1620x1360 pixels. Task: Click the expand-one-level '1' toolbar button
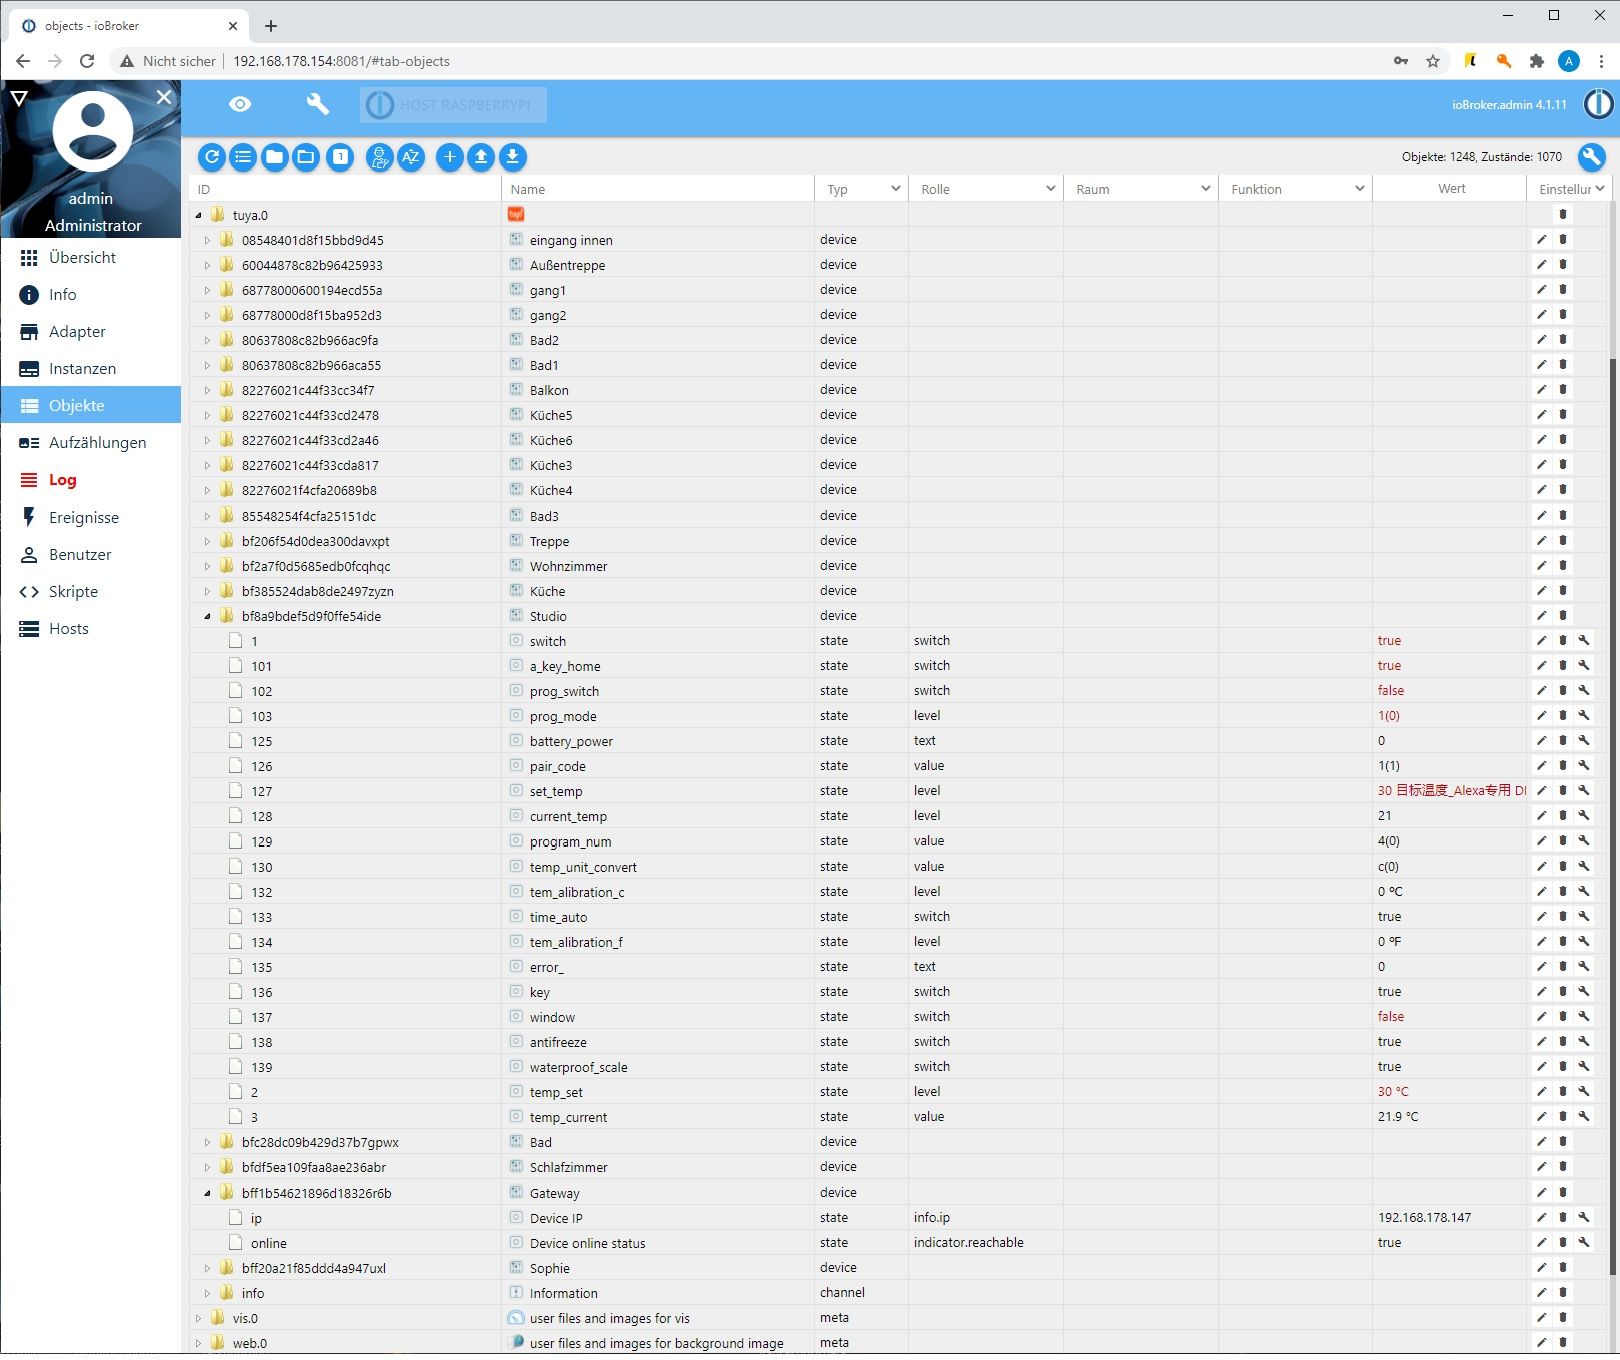[x=340, y=157]
